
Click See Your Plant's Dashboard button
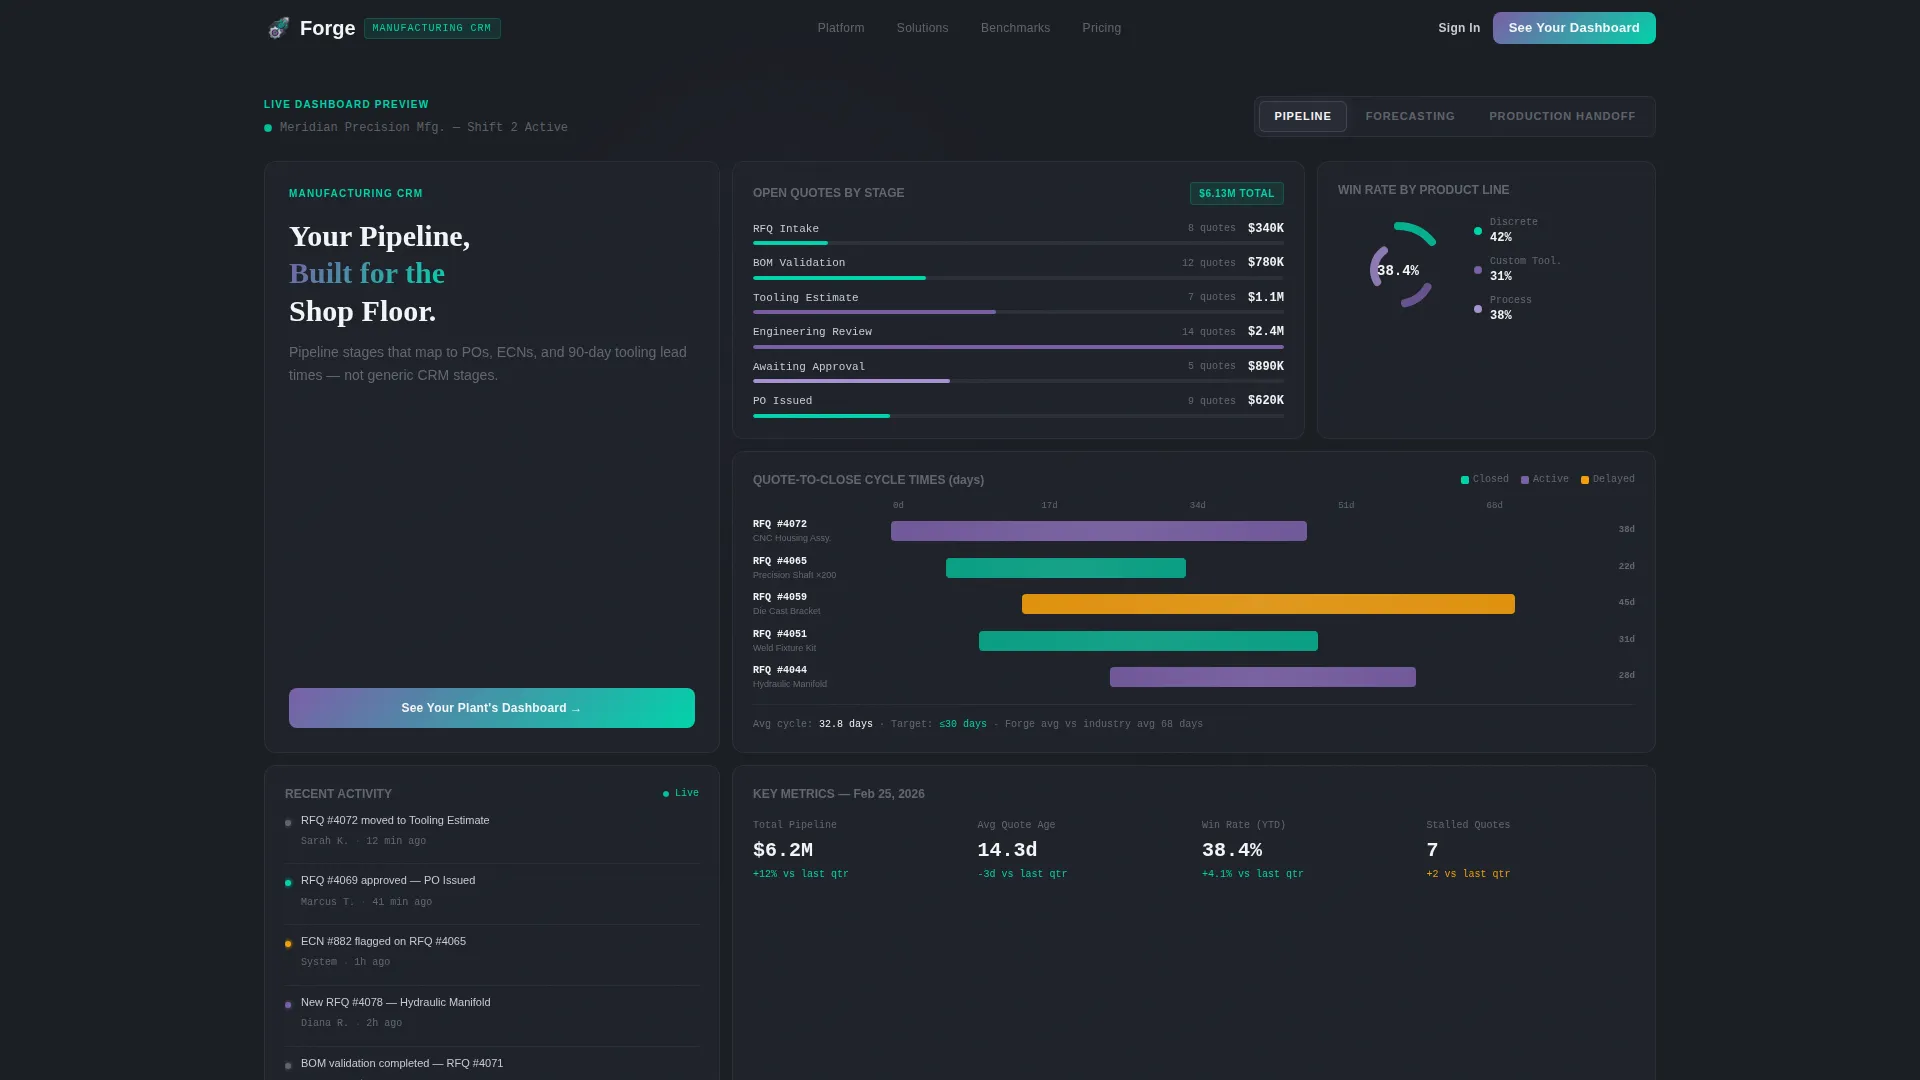(x=492, y=708)
